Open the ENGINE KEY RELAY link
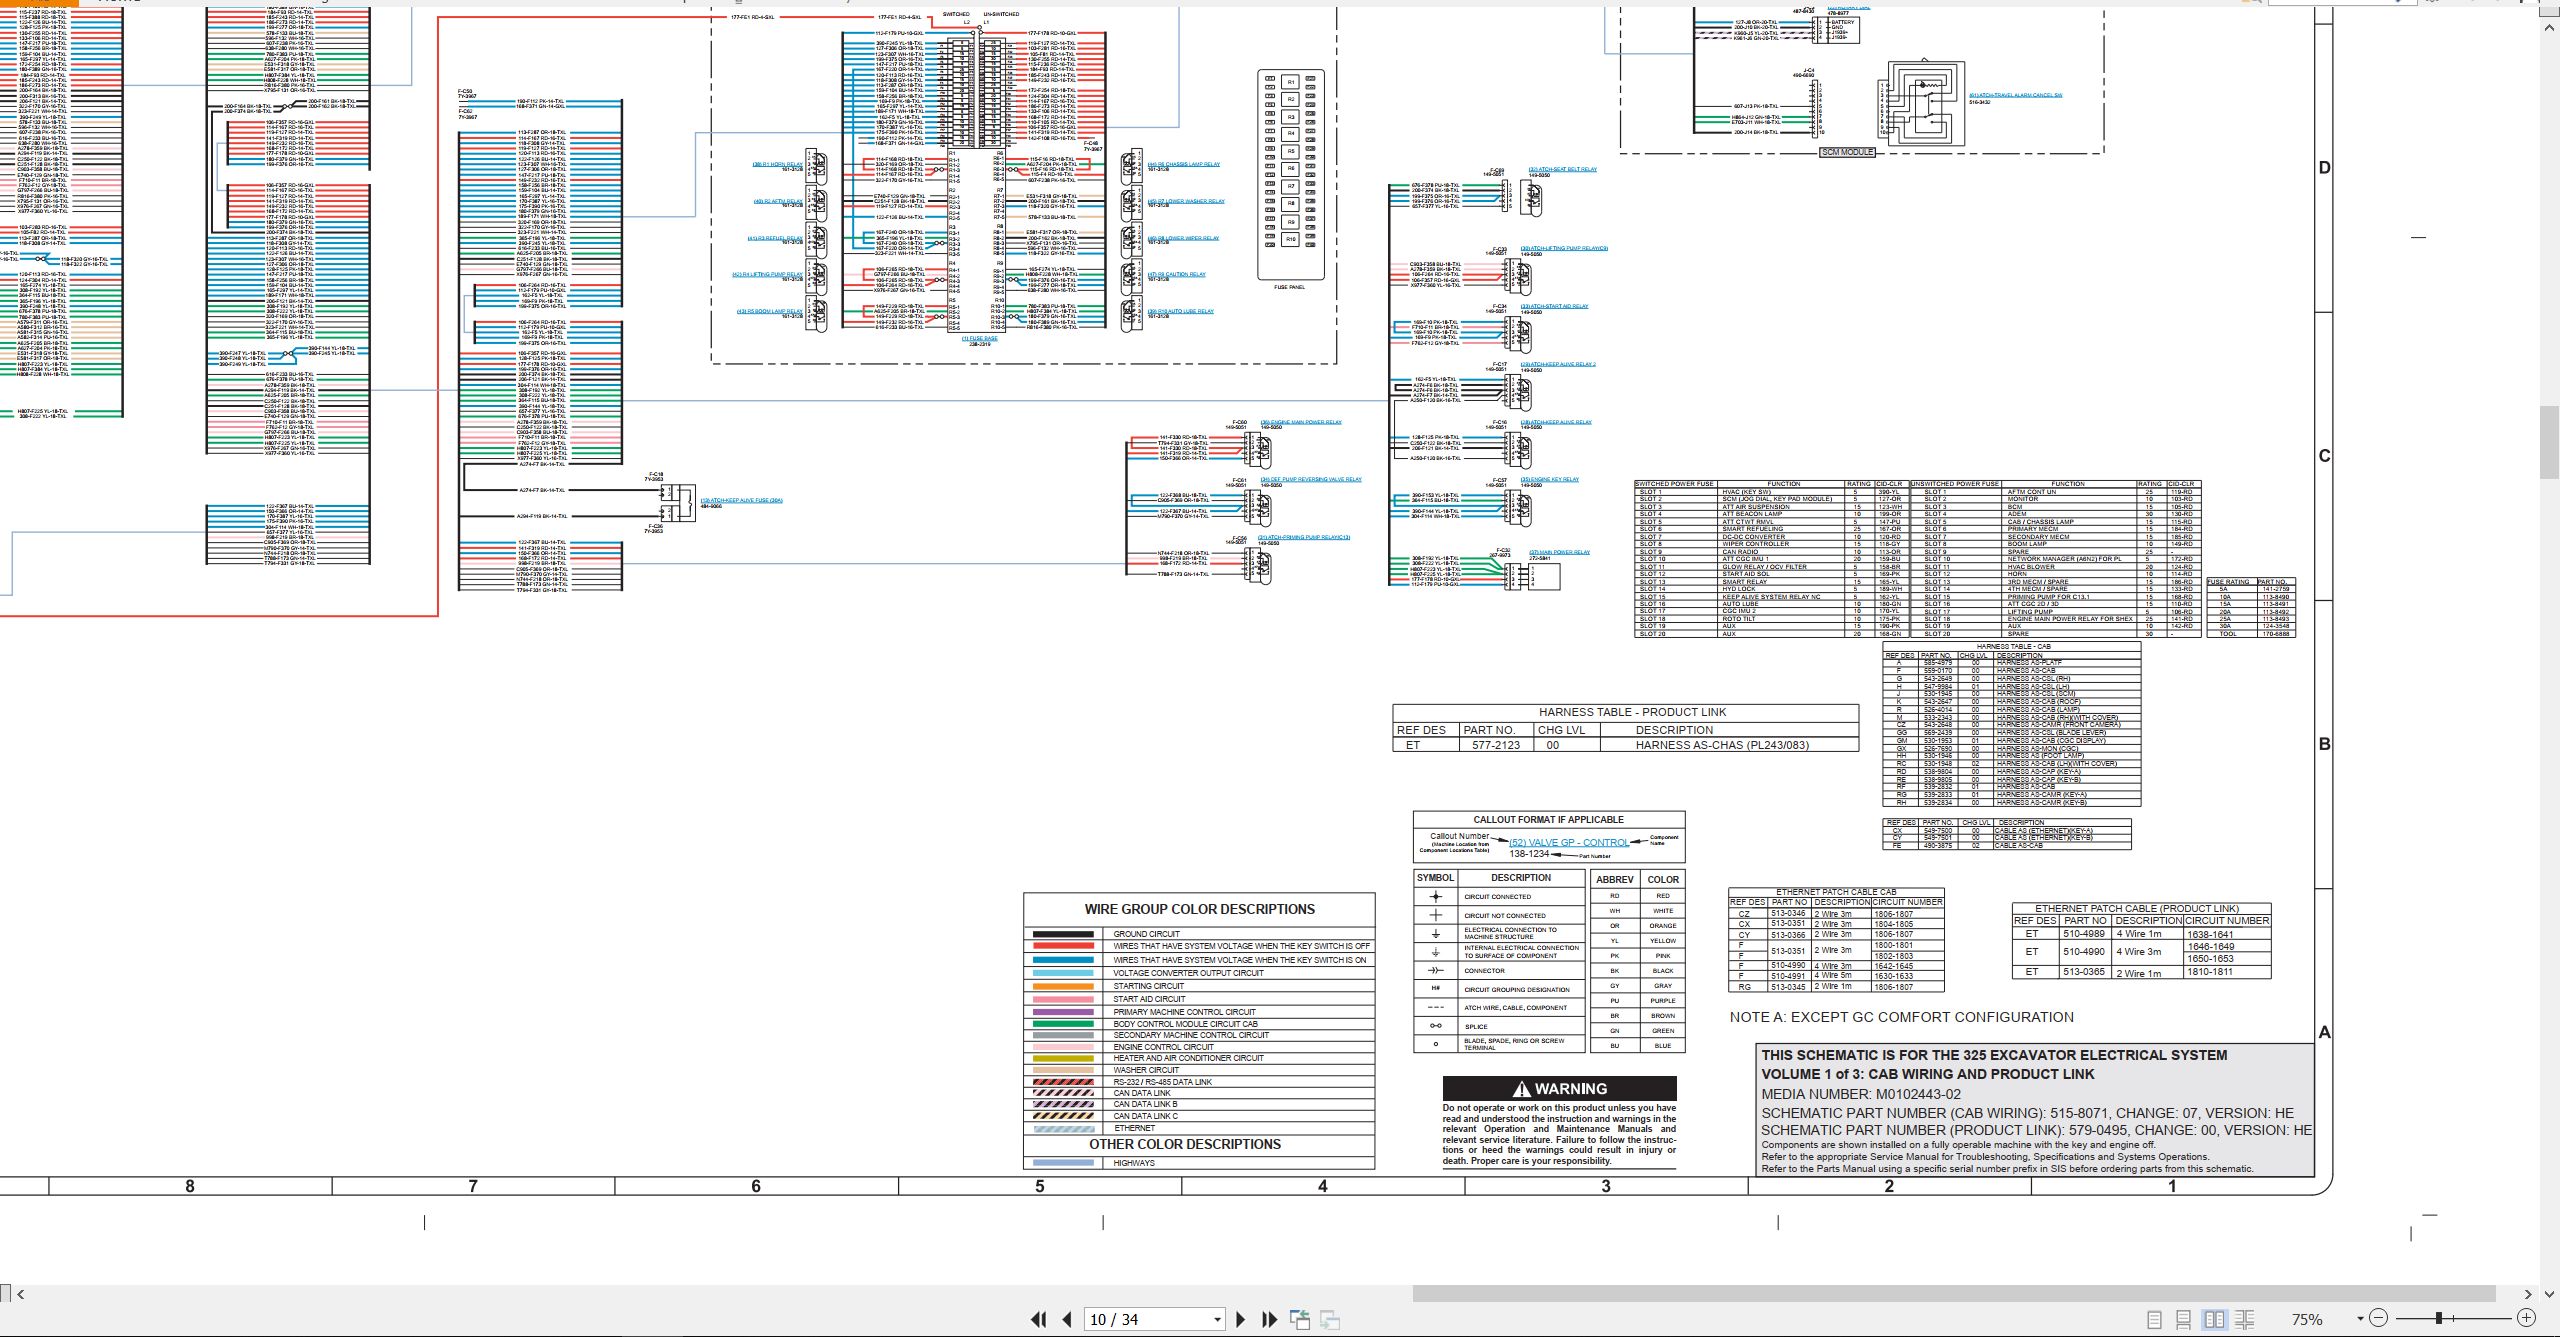The height and width of the screenshot is (1337, 2560). [x=1550, y=479]
